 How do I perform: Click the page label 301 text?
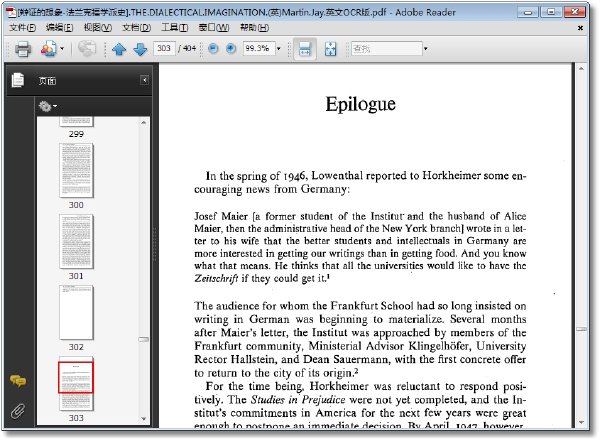[x=76, y=276]
